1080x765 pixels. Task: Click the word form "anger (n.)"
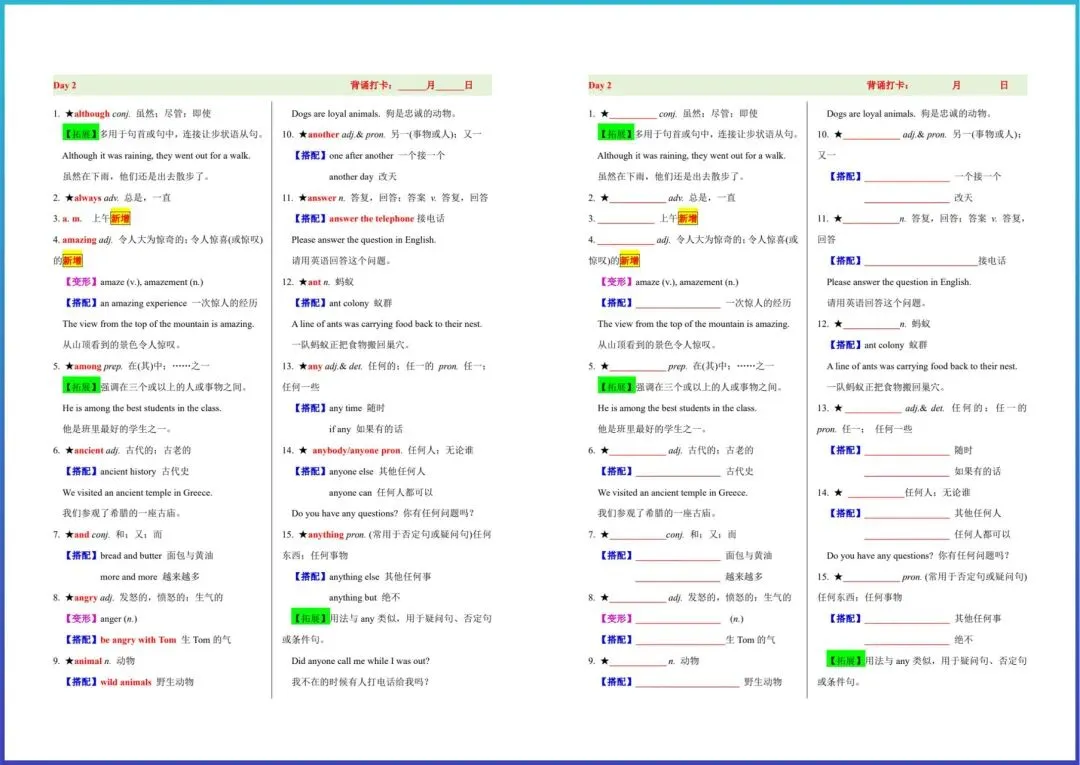pyautogui.click(x=118, y=619)
